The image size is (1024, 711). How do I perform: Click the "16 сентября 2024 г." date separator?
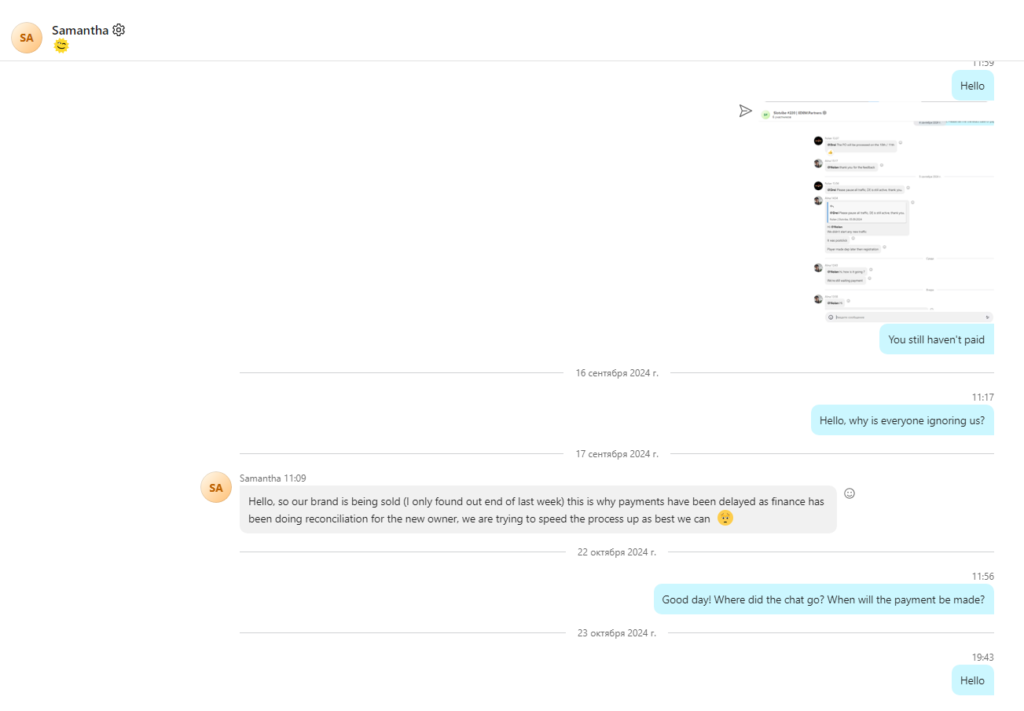tap(616, 373)
